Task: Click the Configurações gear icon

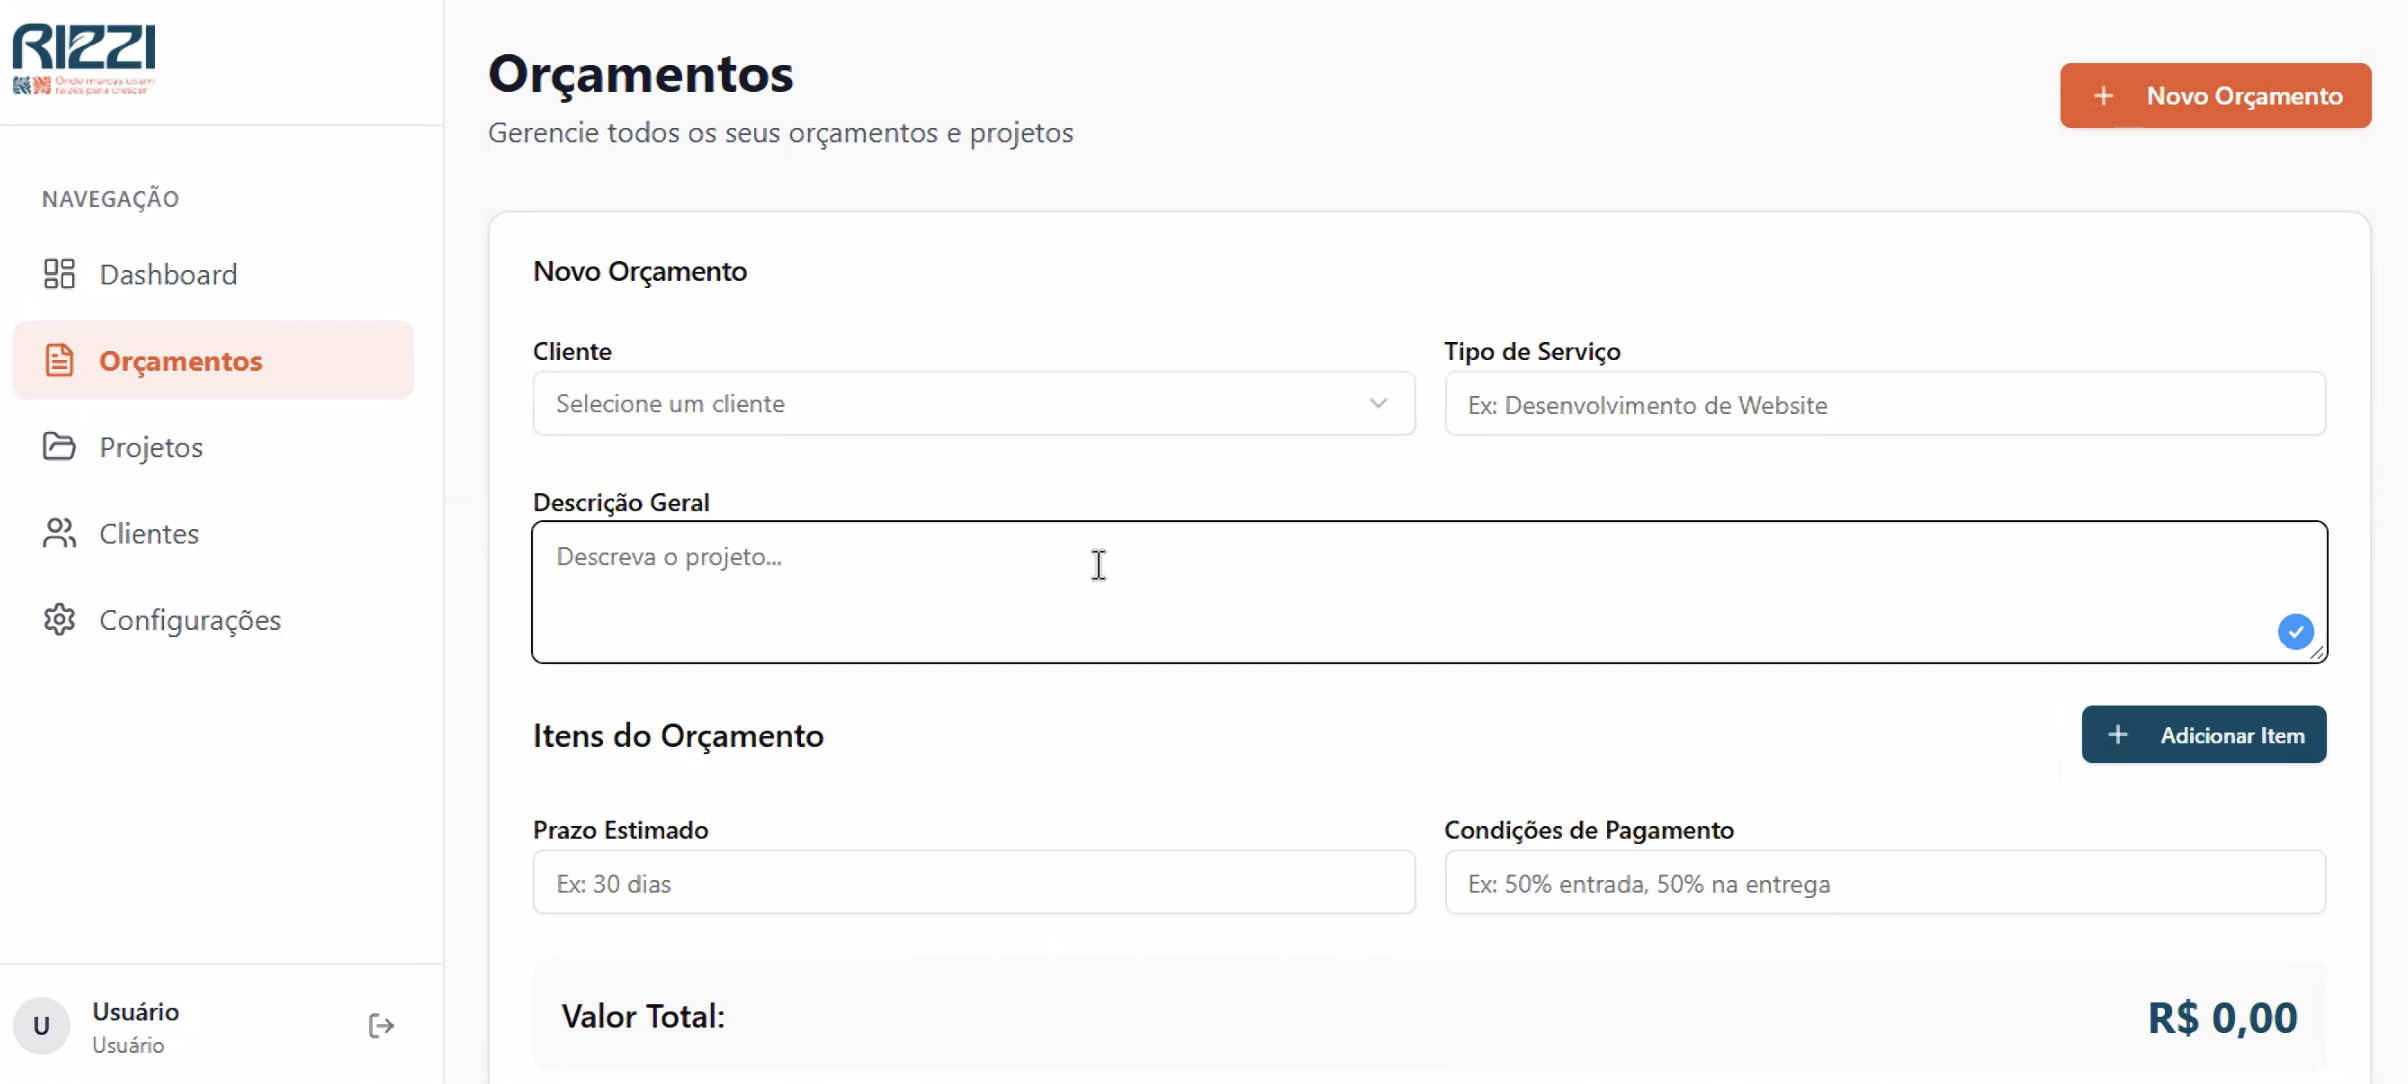Action: point(59,620)
